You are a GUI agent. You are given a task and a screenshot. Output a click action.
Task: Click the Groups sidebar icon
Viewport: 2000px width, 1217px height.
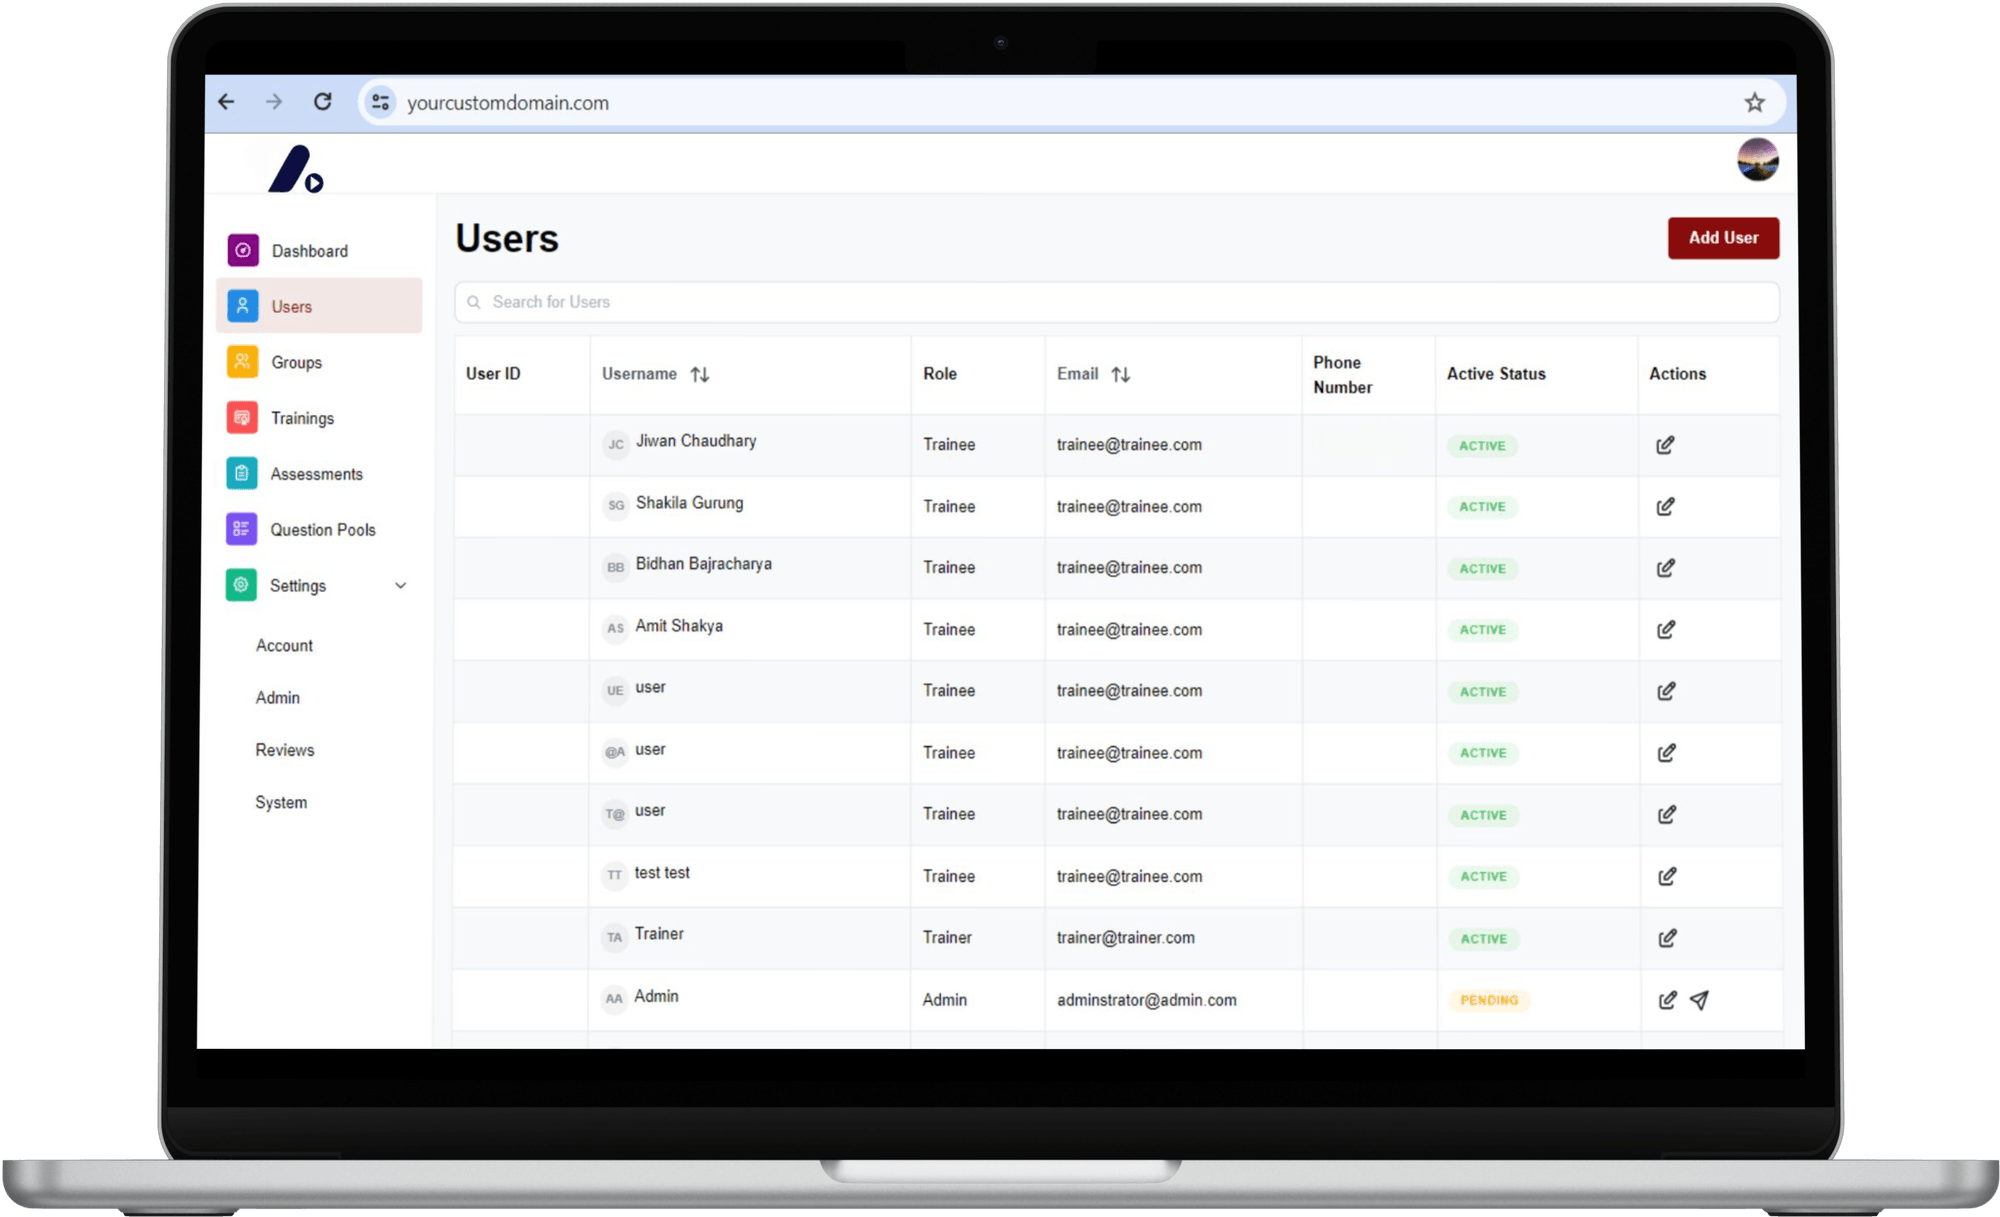242,362
